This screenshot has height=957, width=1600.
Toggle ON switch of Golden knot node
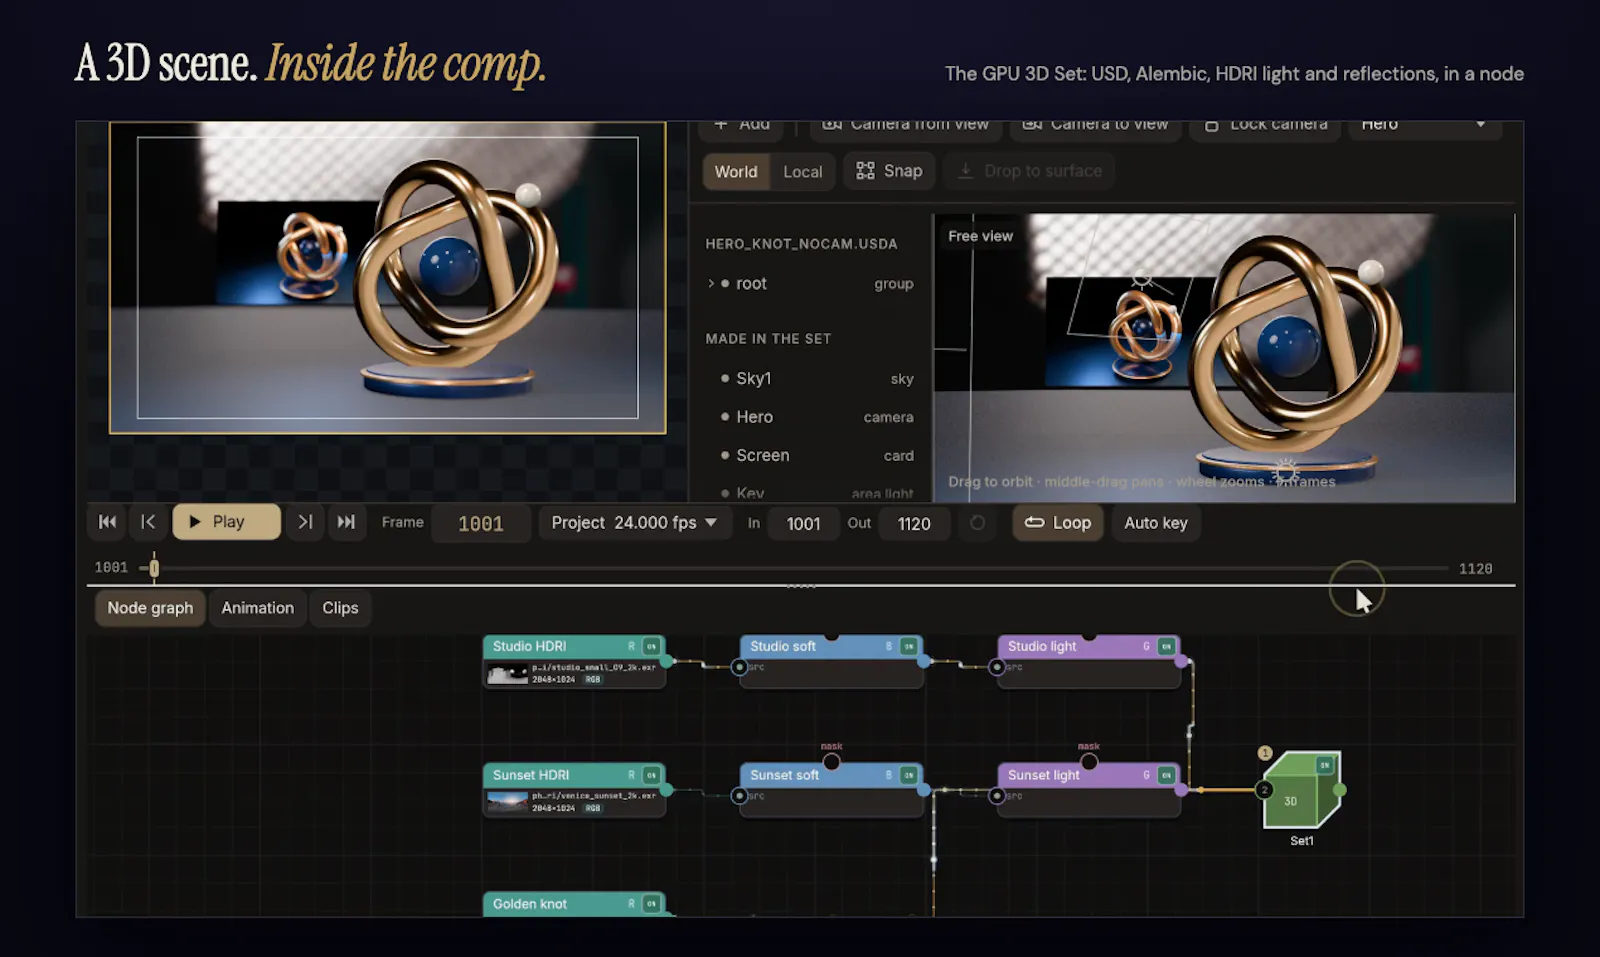point(651,904)
